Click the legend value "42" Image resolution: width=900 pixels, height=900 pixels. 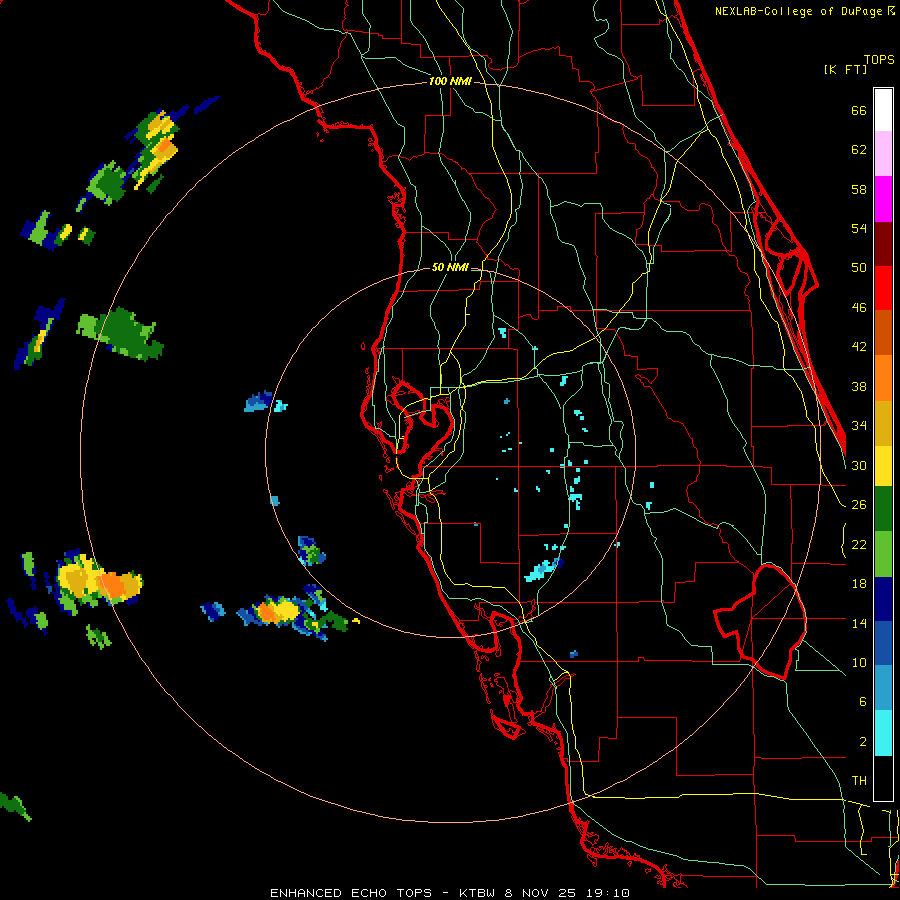tap(859, 347)
